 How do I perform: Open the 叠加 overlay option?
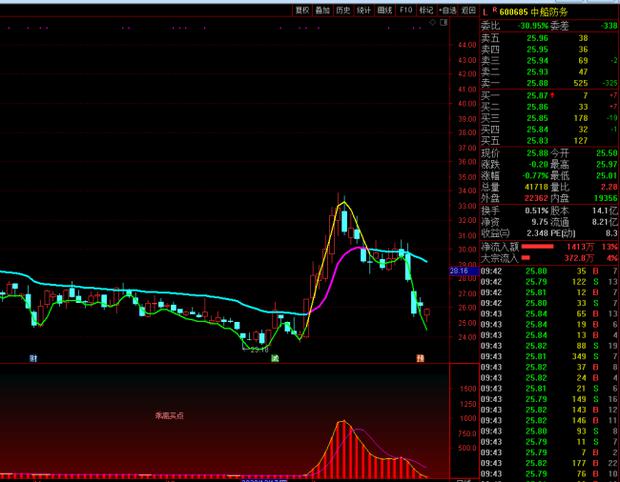click(x=323, y=10)
